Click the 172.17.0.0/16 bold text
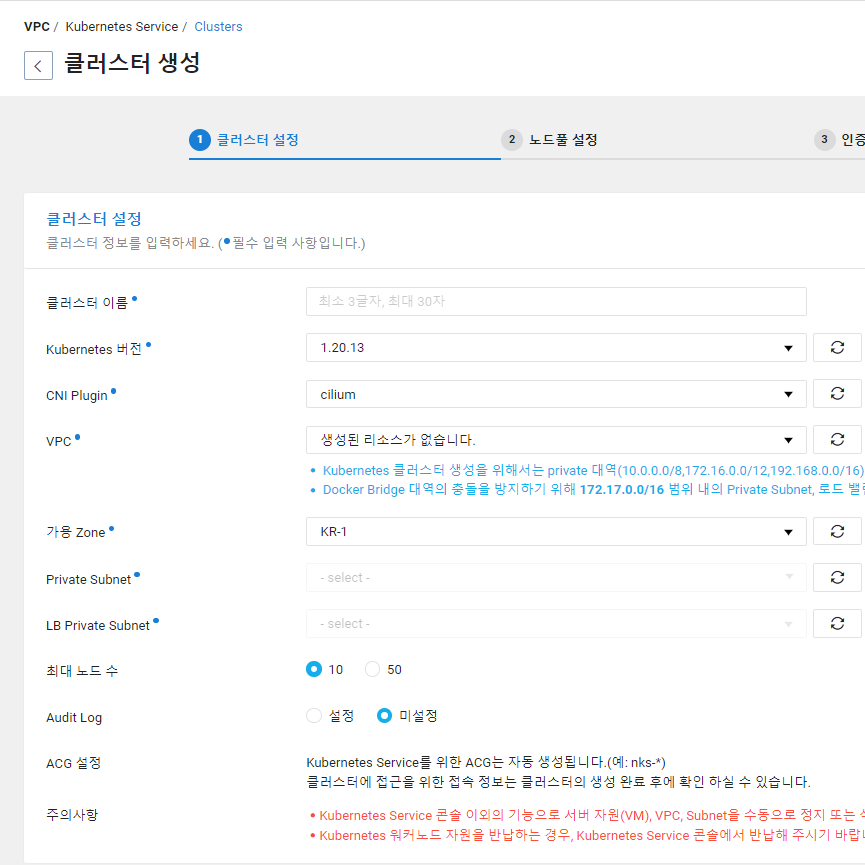 point(622,490)
